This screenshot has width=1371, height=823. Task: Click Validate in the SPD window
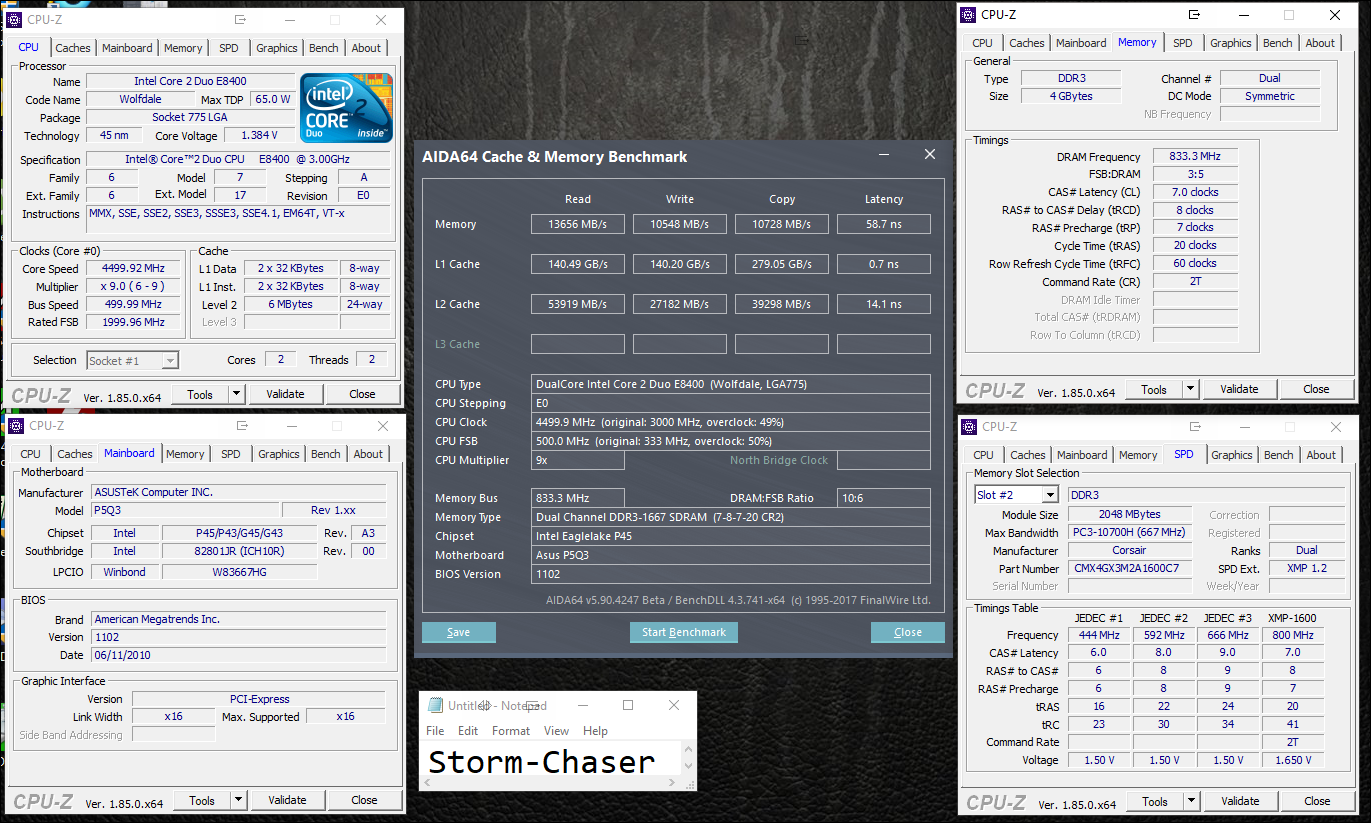(x=1240, y=801)
